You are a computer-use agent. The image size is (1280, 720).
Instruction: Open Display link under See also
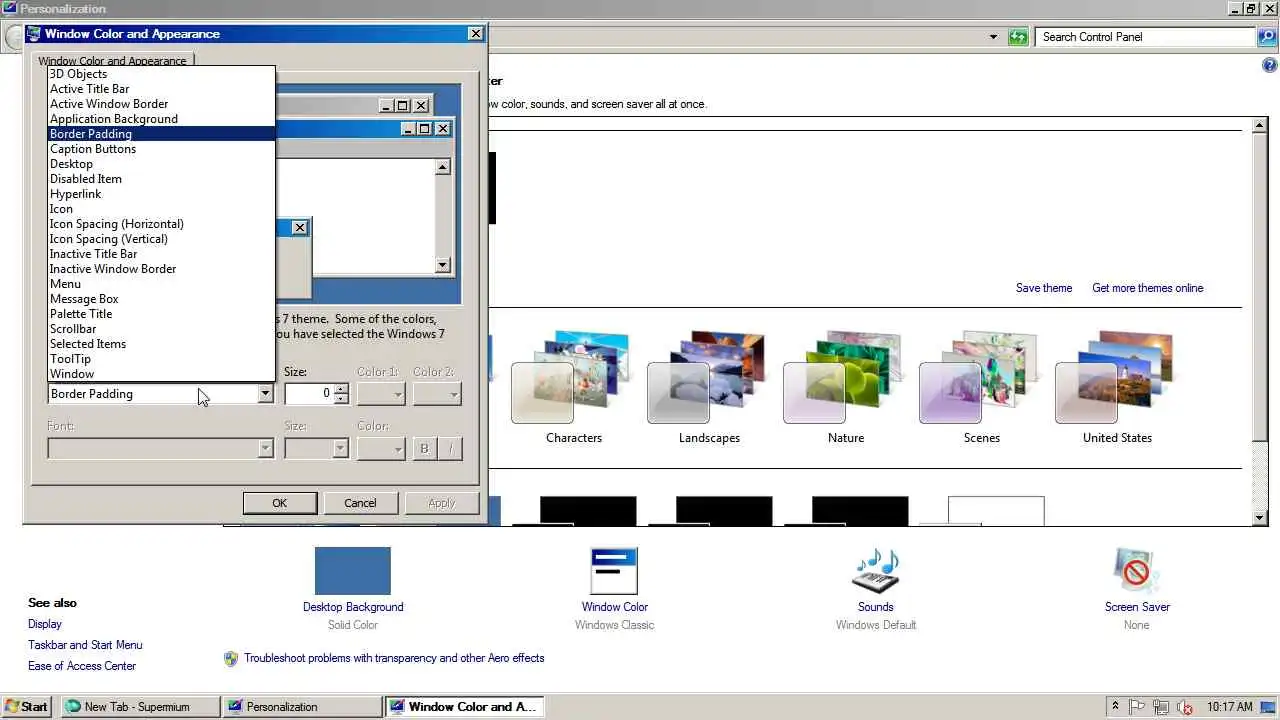click(x=45, y=624)
